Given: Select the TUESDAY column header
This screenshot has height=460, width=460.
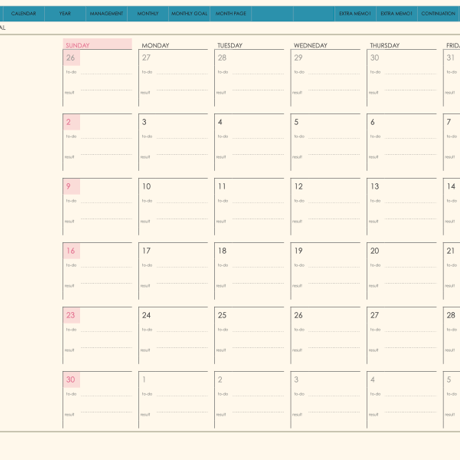Looking at the screenshot, I should (x=230, y=45).
